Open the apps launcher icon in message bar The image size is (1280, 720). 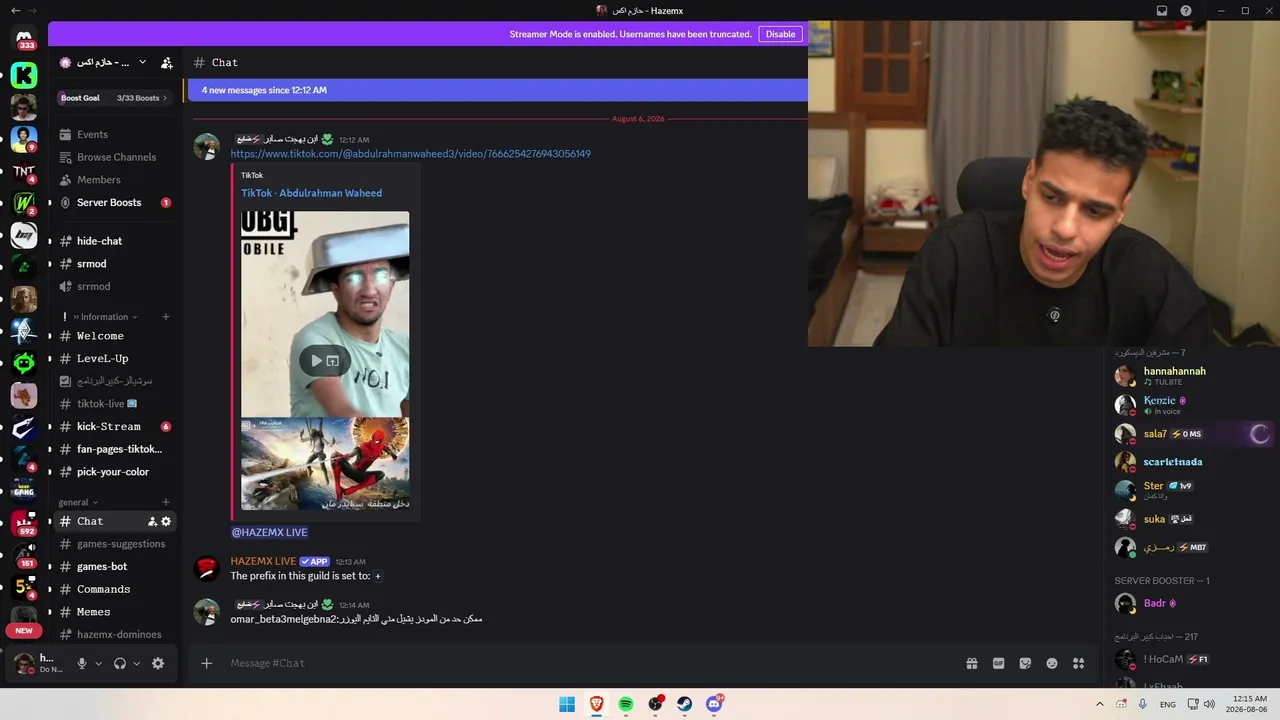pyautogui.click(x=1078, y=663)
